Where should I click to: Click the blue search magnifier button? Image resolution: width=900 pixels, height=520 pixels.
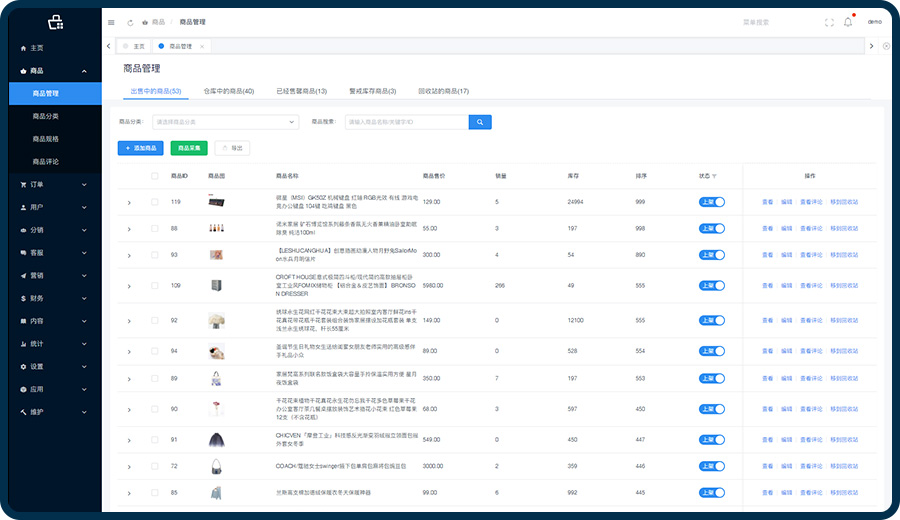point(480,122)
